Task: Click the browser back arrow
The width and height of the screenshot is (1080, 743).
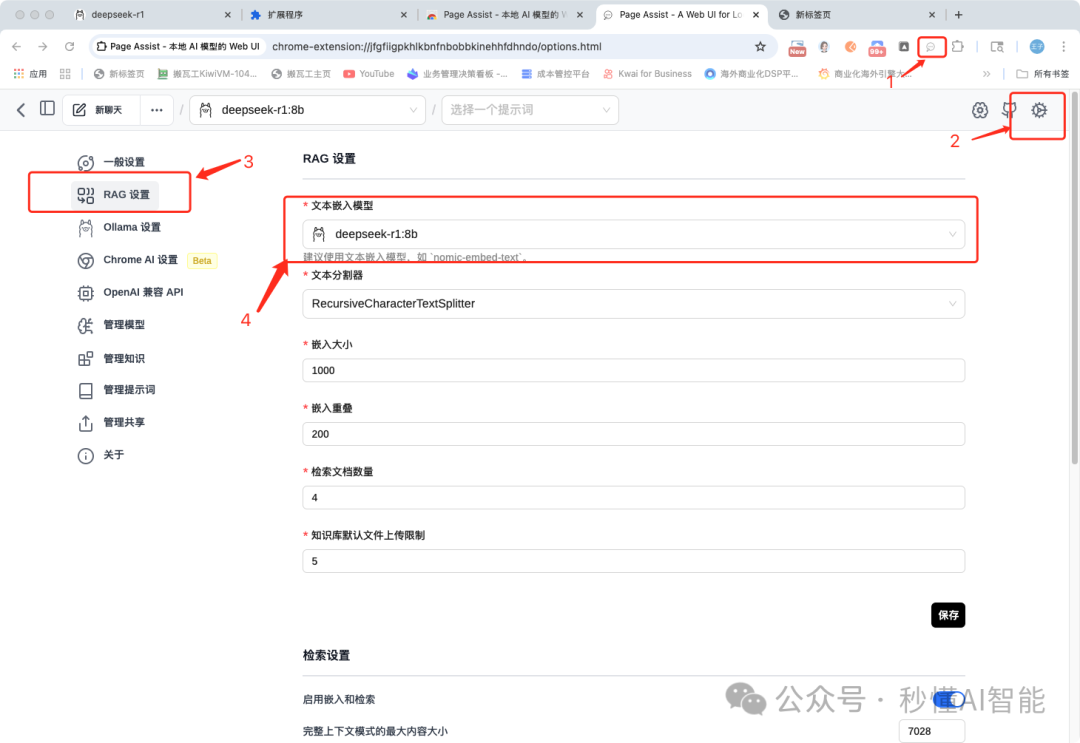Action: [17, 47]
